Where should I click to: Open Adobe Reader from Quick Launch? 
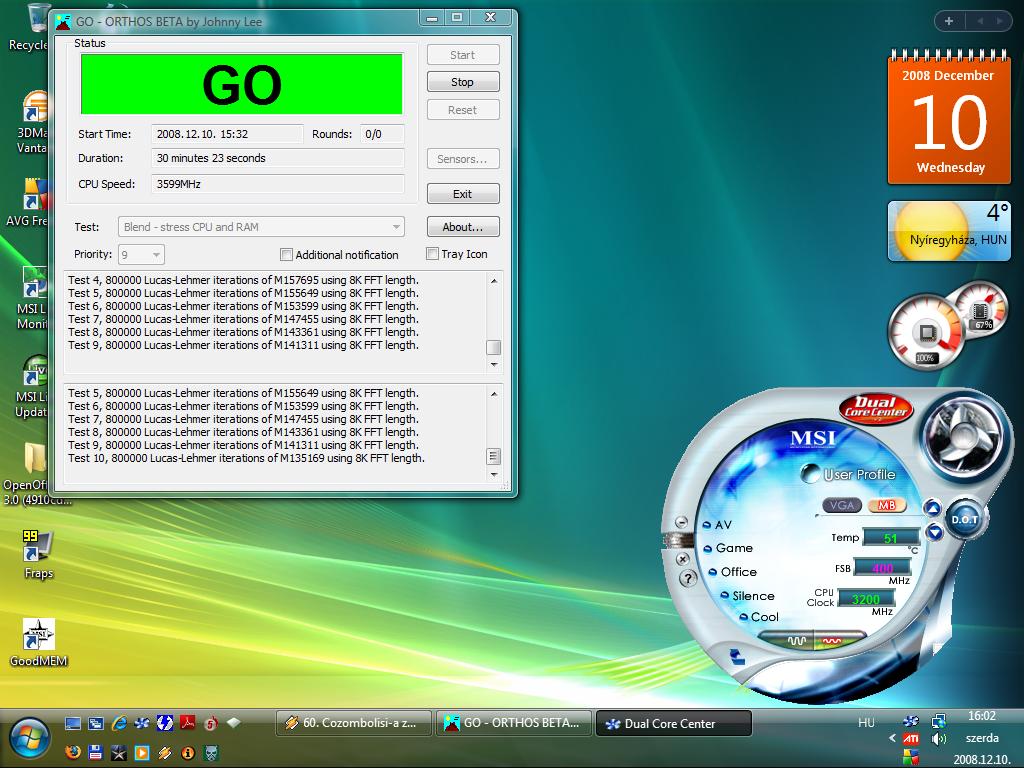click(x=188, y=723)
